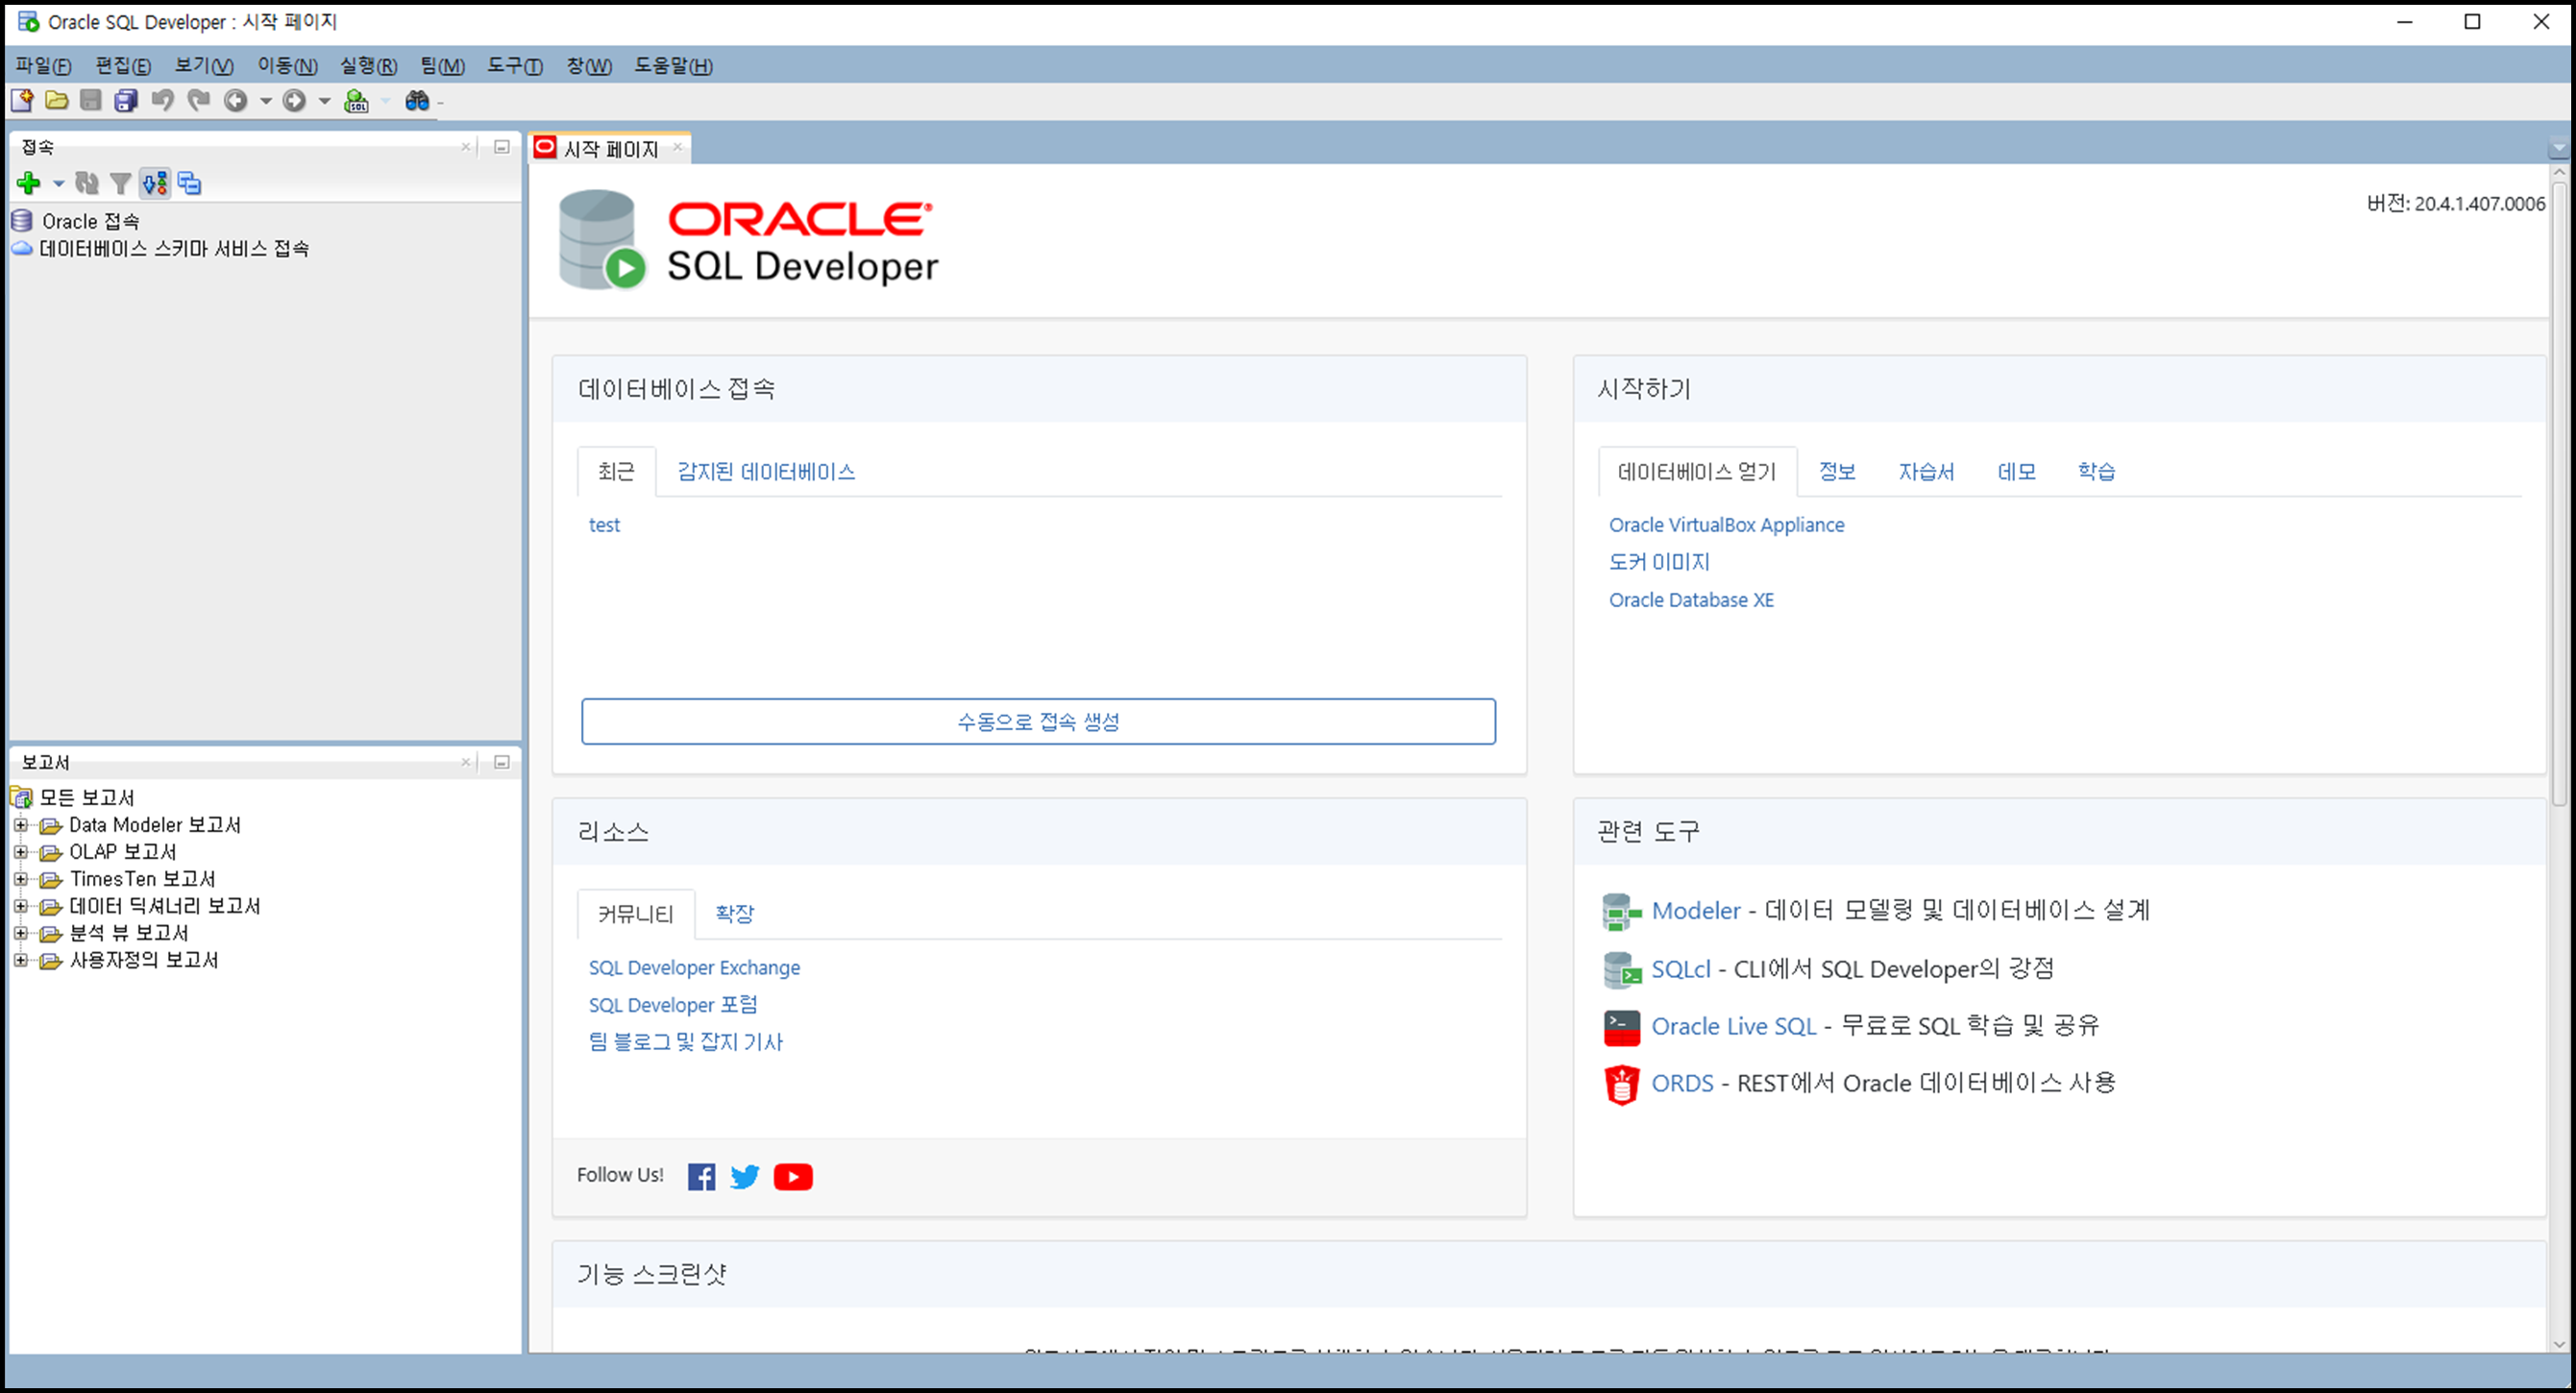Open the 도구 menu
The width and height of the screenshot is (2576, 1393).
(x=514, y=66)
